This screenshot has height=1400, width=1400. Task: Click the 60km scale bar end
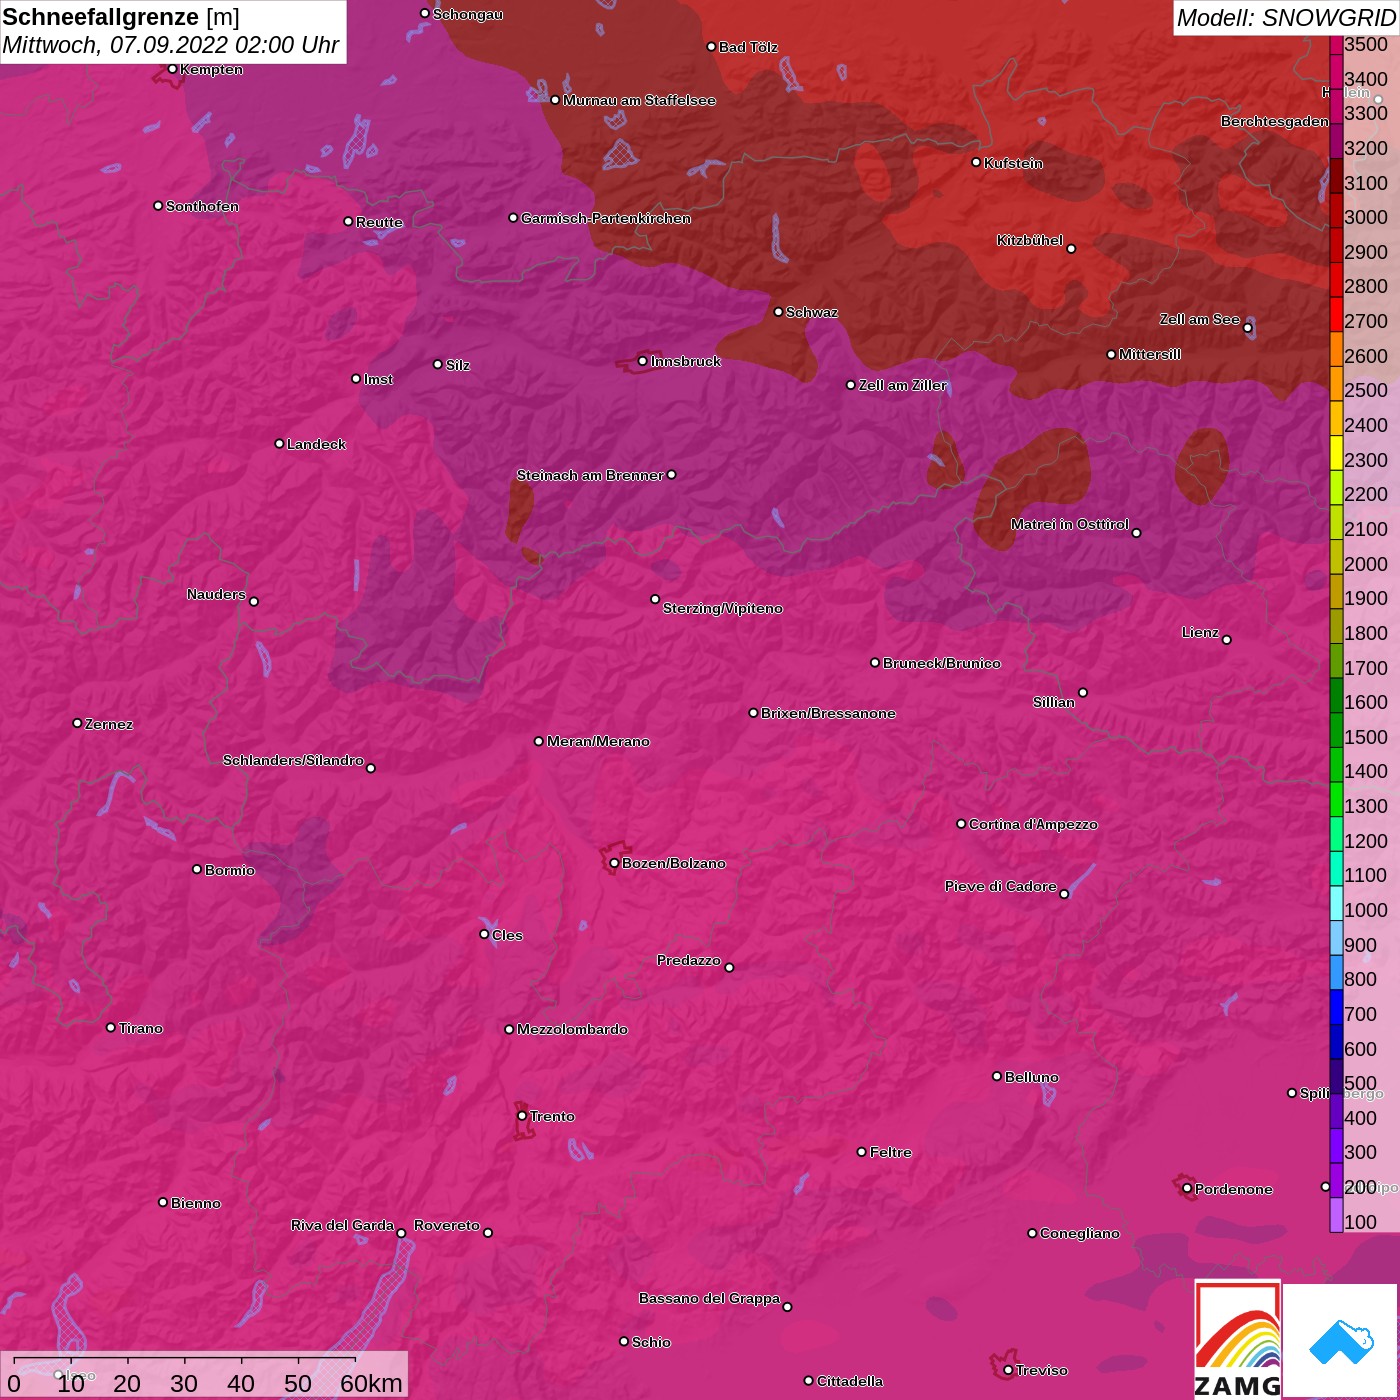tap(356, 1361)
